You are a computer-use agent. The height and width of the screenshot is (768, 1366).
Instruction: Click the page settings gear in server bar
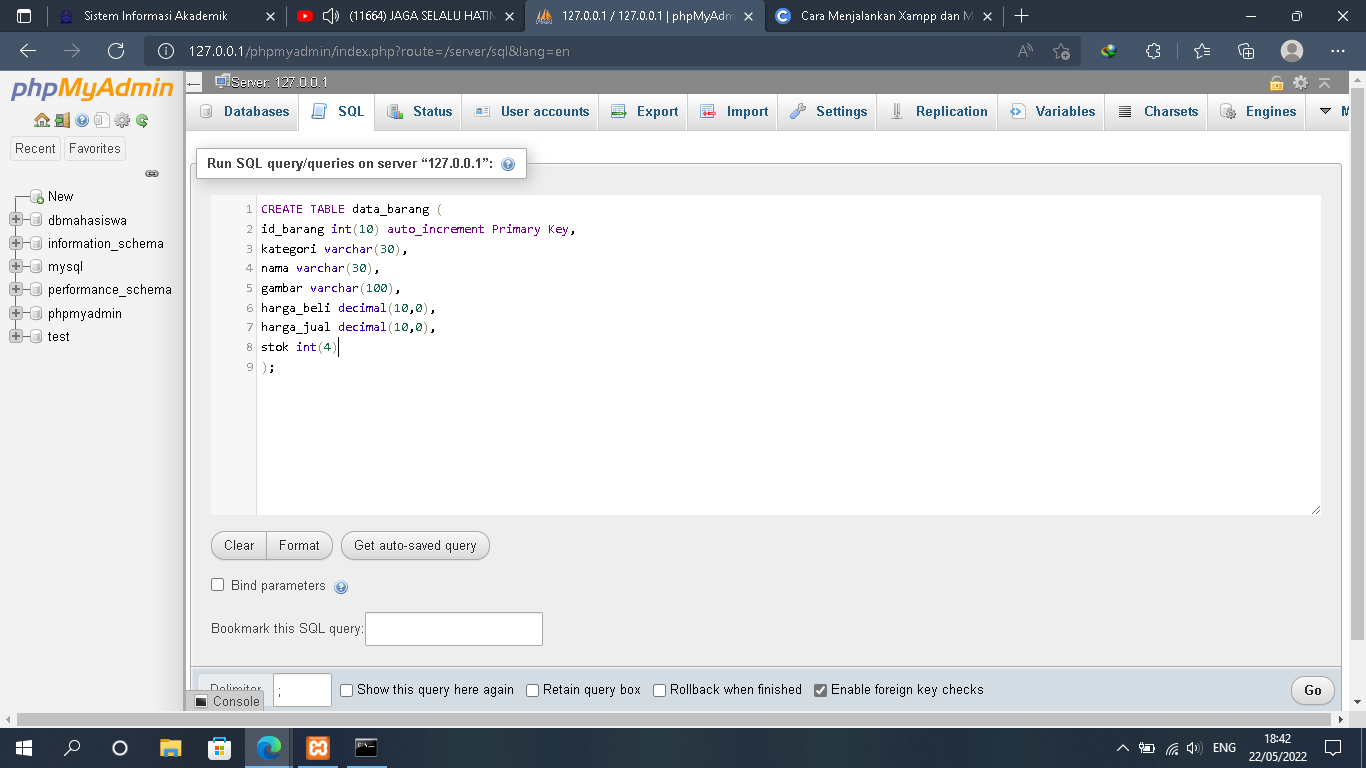[1300, 83]
